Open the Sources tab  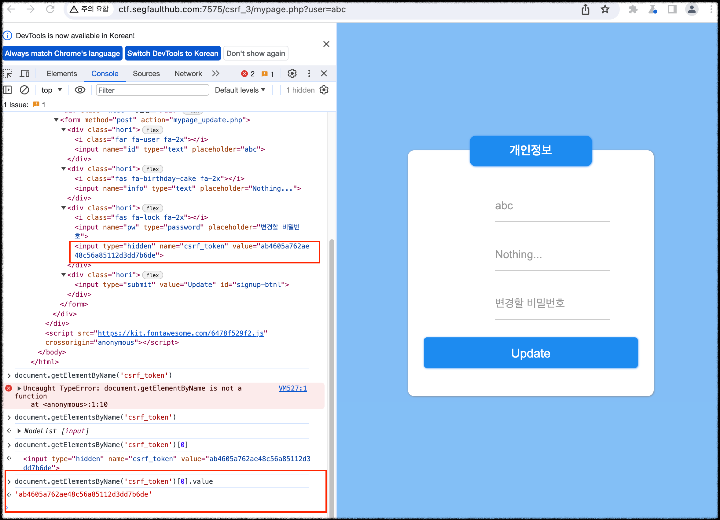(x=146, y=73)
